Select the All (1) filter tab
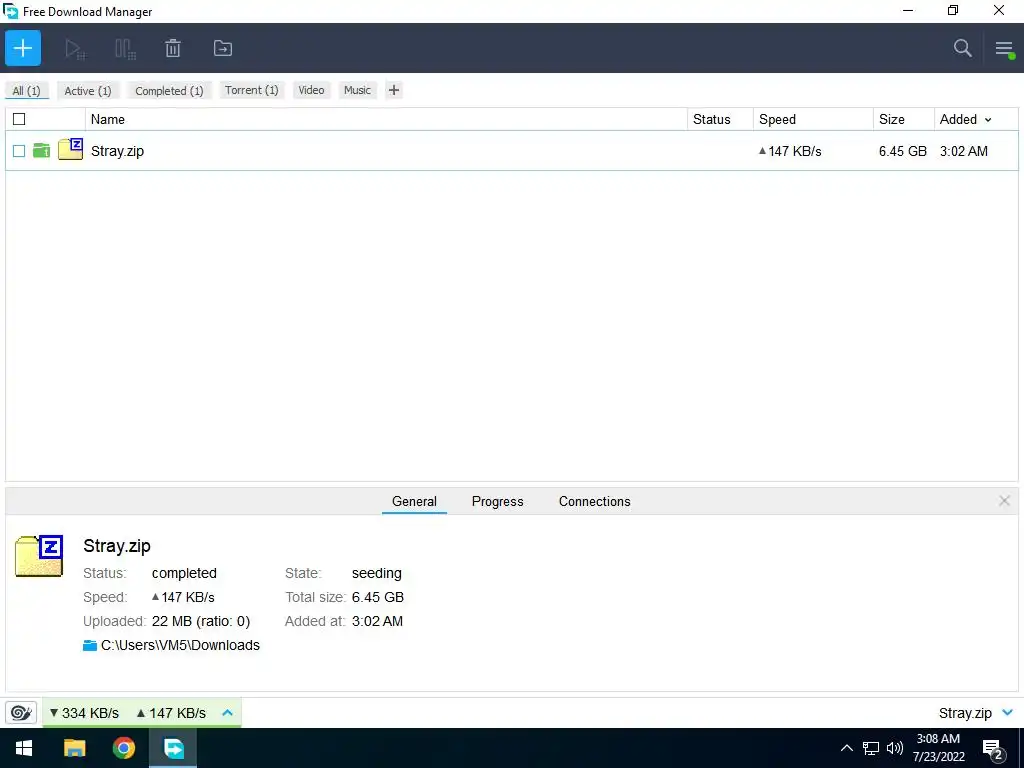Image resolution: width=1024 pixels, height=768 pixels. [x=27, y=91]
